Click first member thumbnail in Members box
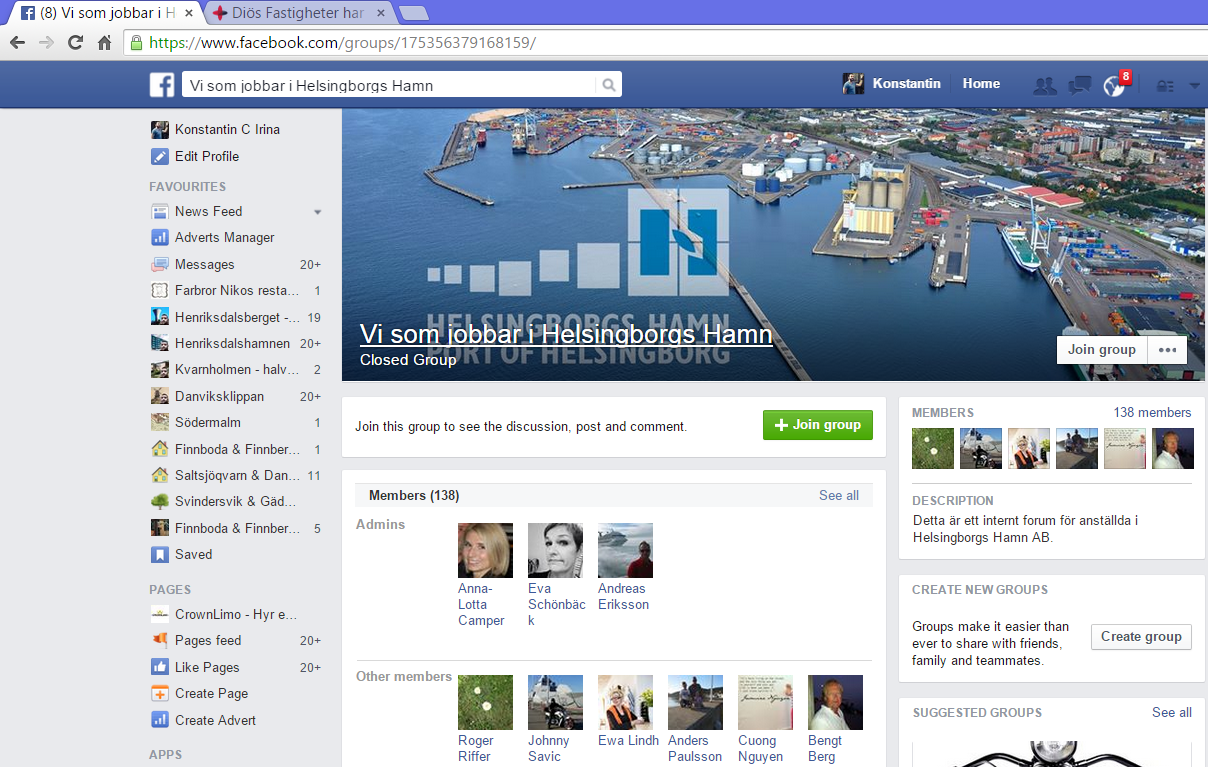Screen dimensions: 1208x767 (933, 449)
